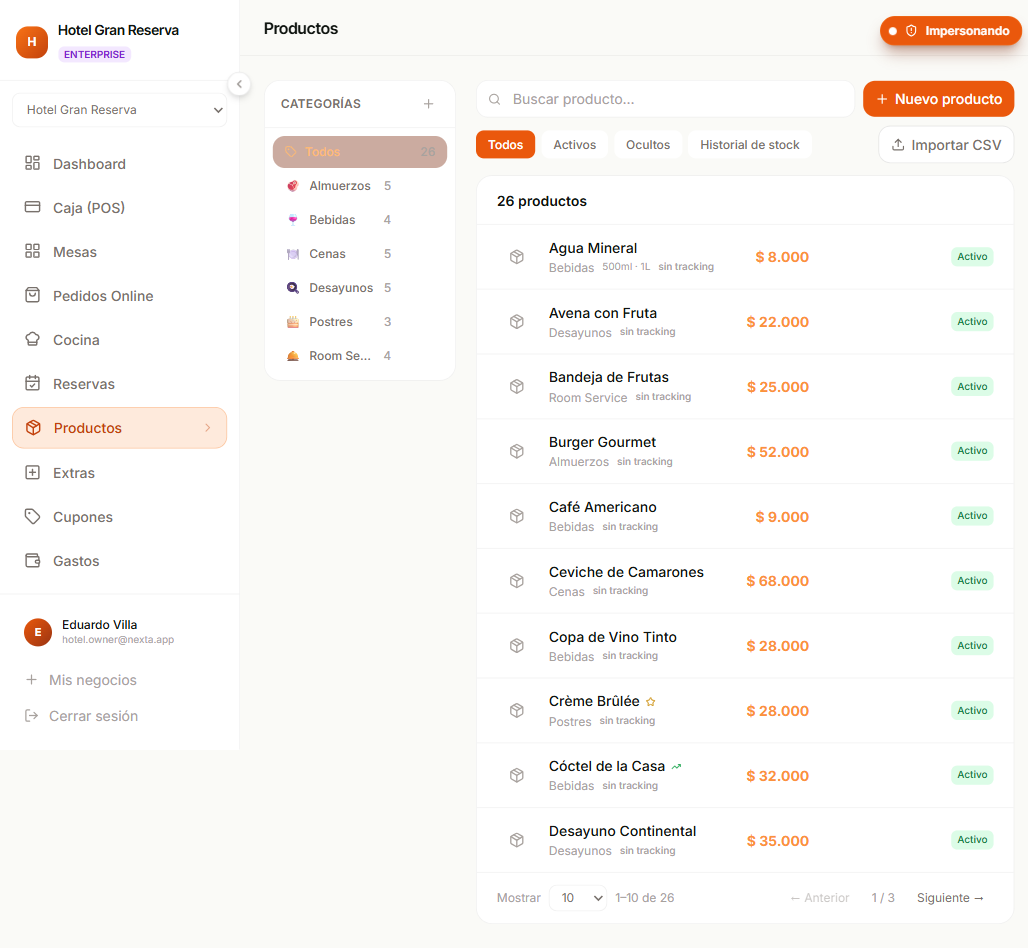Open Dashboard from the sidebar
This screenshot has height=948, width=1028.
(x=119, y=164)
